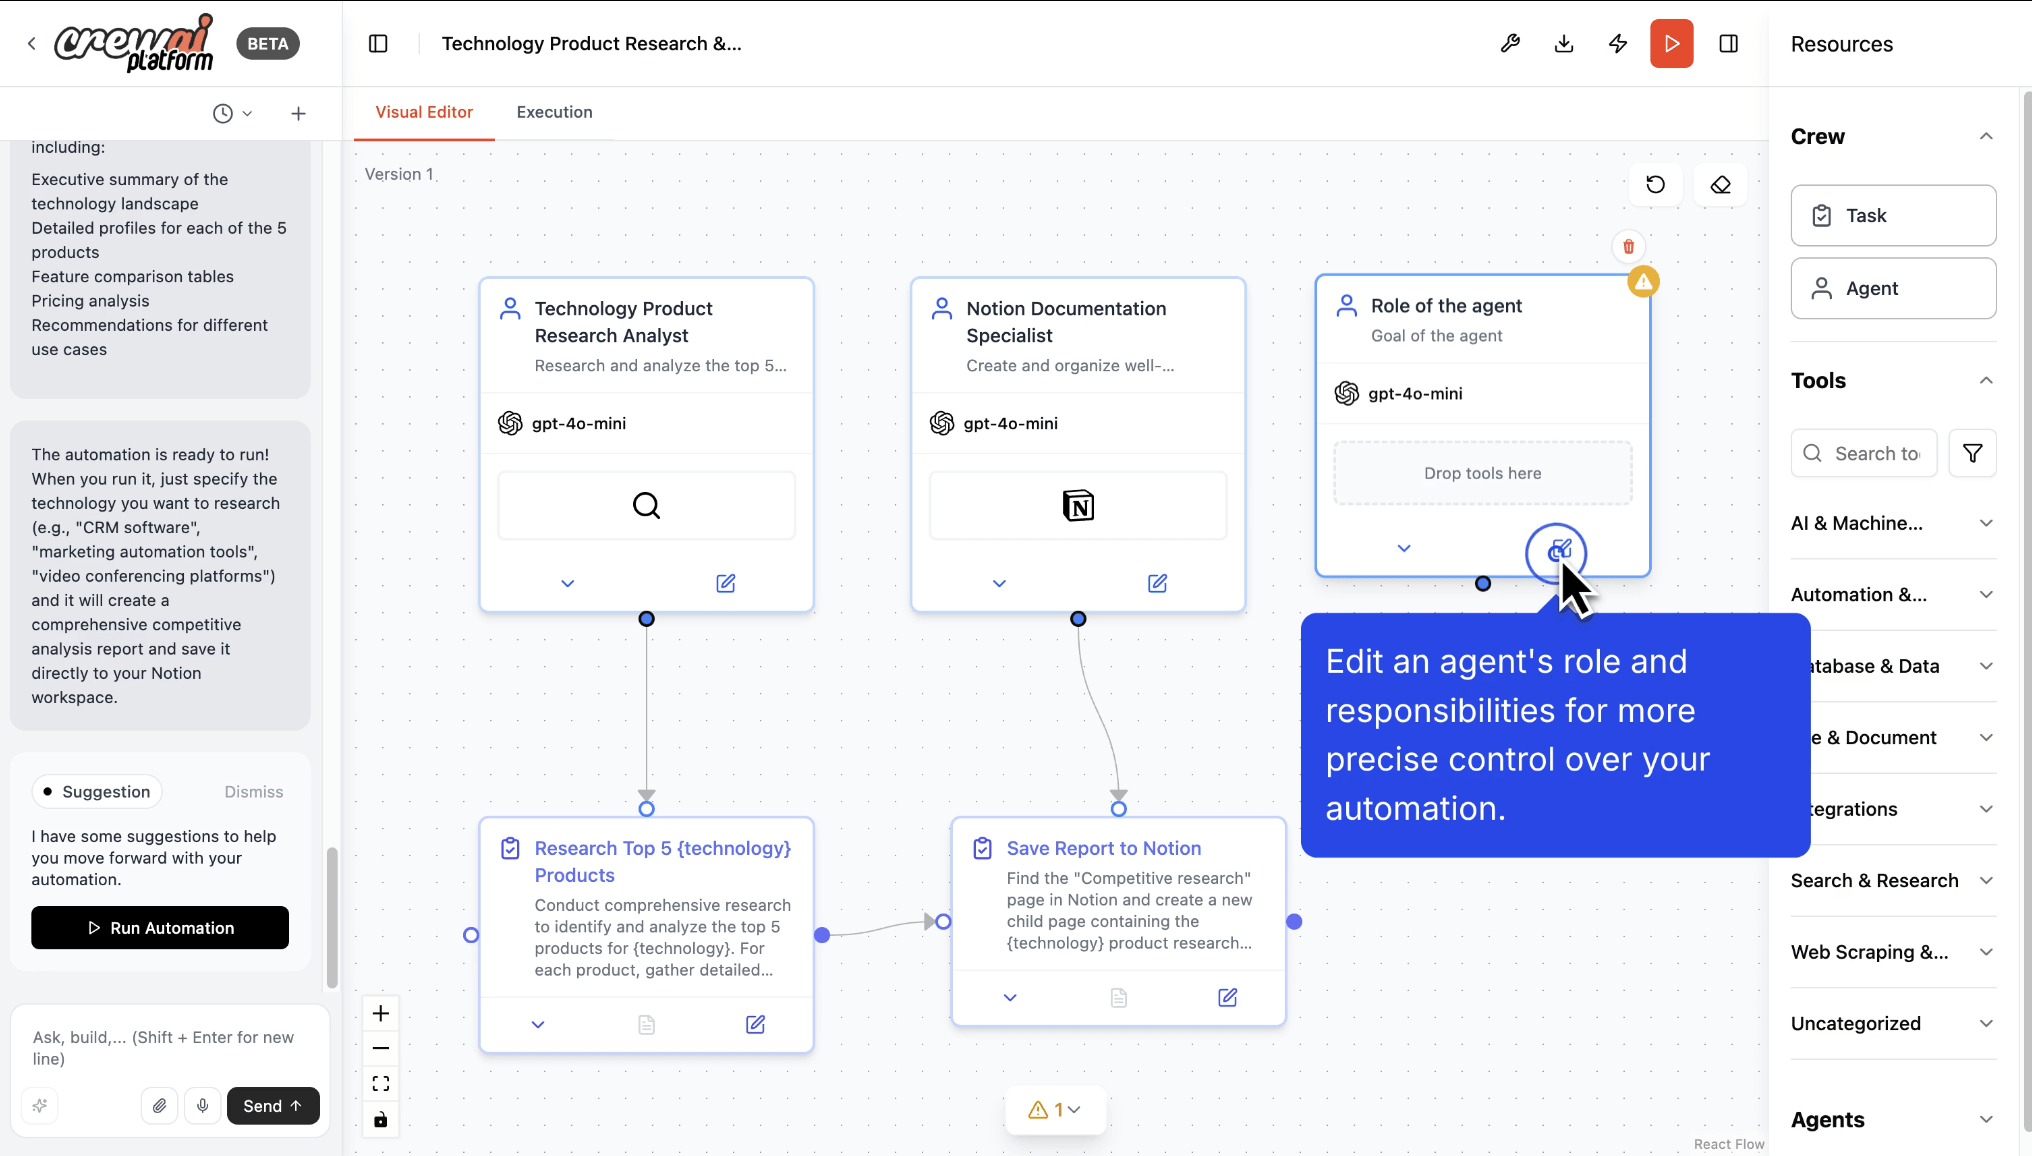
Task: Switch to the Execution tab
Action: (x=554, y=112)
